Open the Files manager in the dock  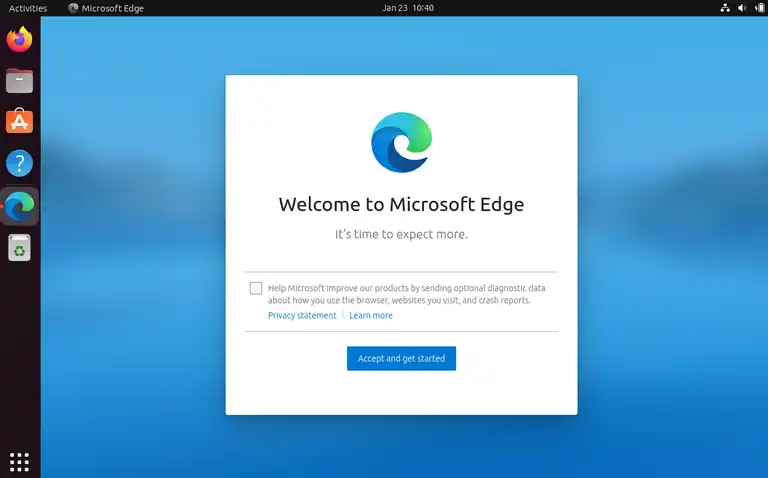(x=20, y=81)
